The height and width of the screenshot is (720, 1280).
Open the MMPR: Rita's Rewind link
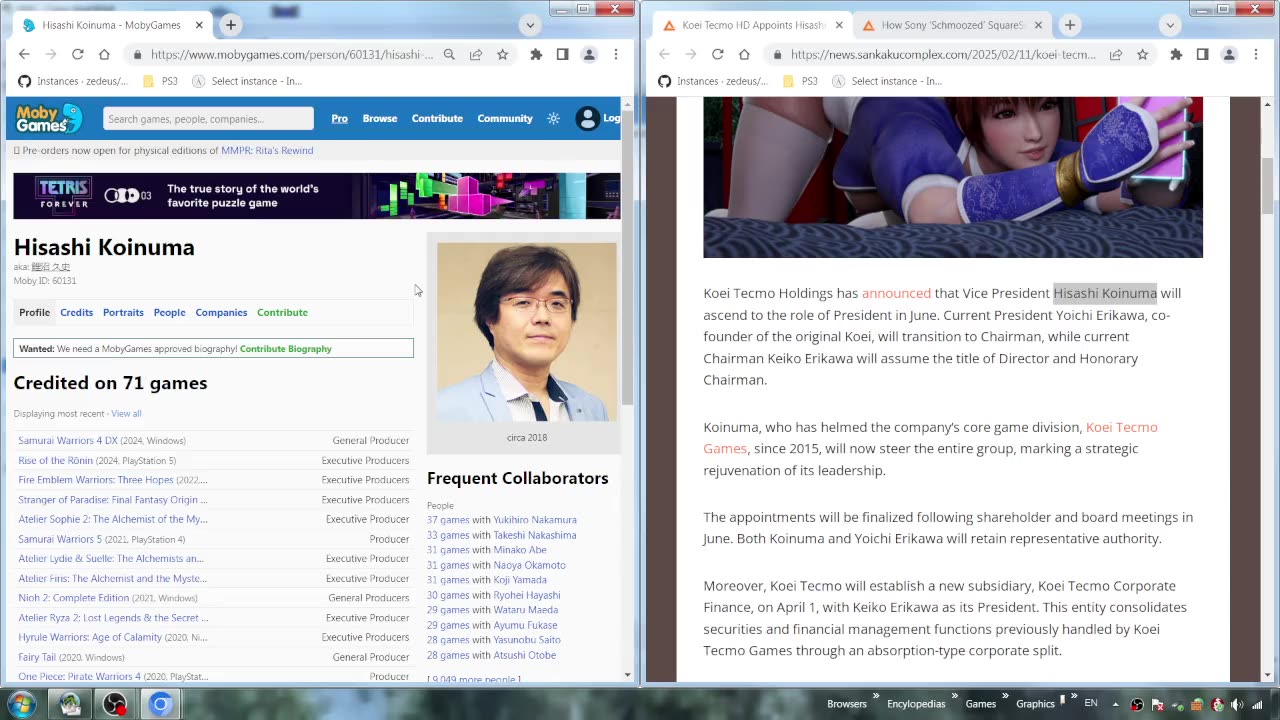pyautogui.click(x=267, y=151)
